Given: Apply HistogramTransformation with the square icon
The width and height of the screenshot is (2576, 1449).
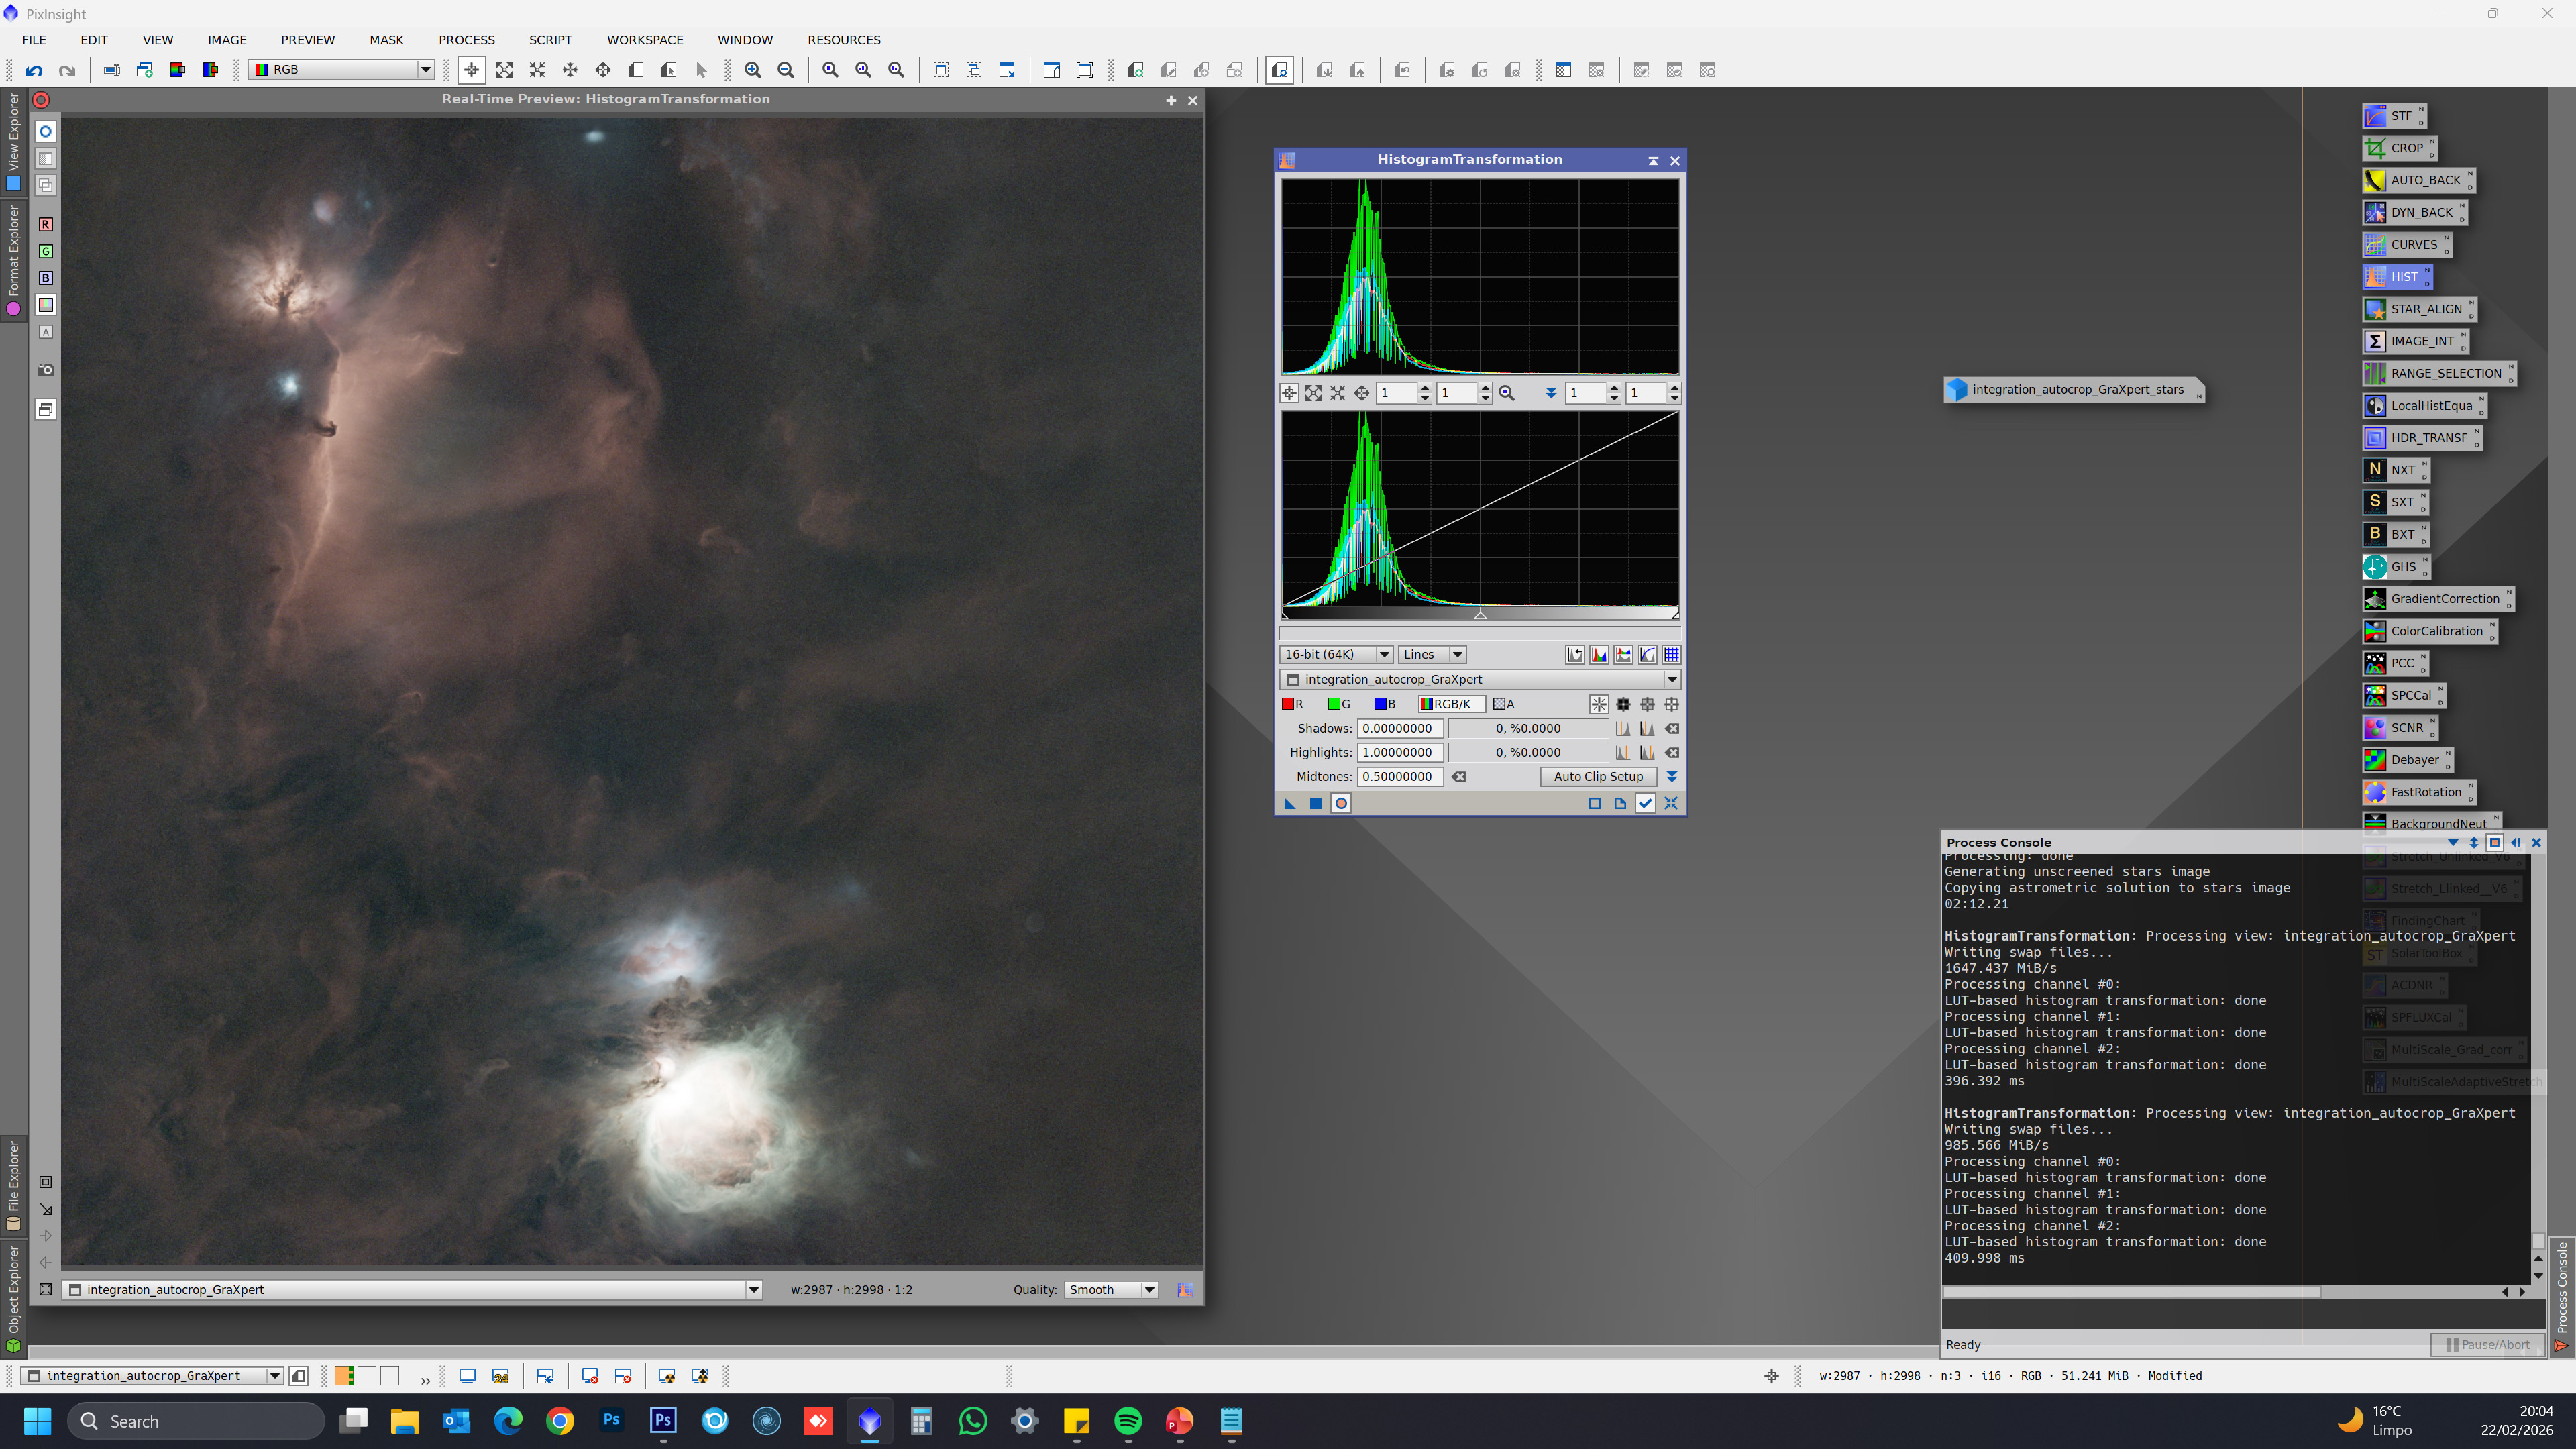Looking at the screenshot, I should [x=1316, y=803].
